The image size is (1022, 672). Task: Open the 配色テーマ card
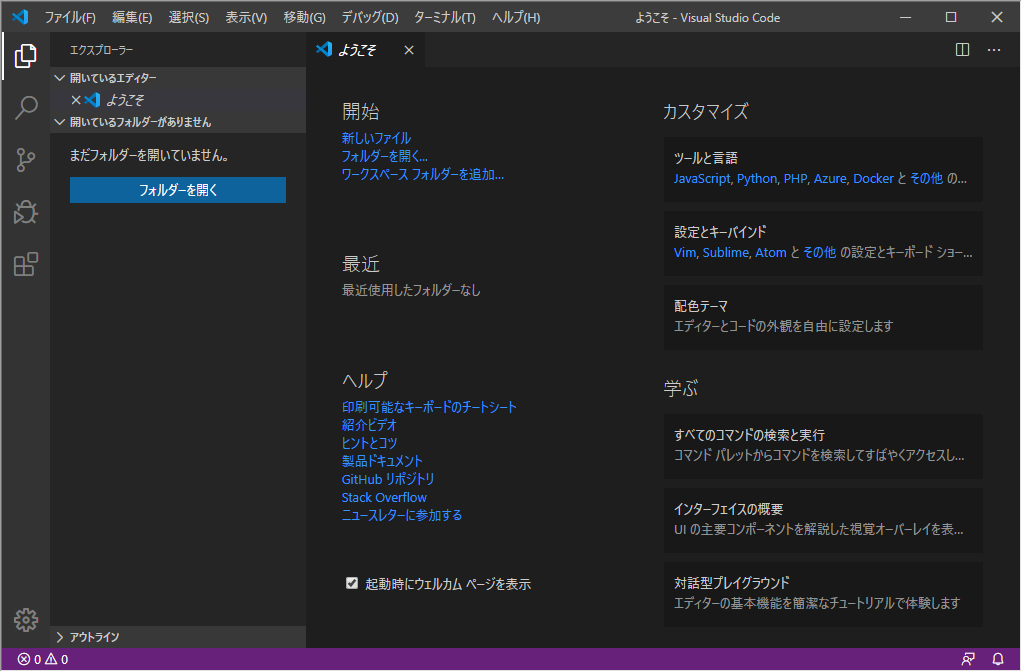(823, 317)
